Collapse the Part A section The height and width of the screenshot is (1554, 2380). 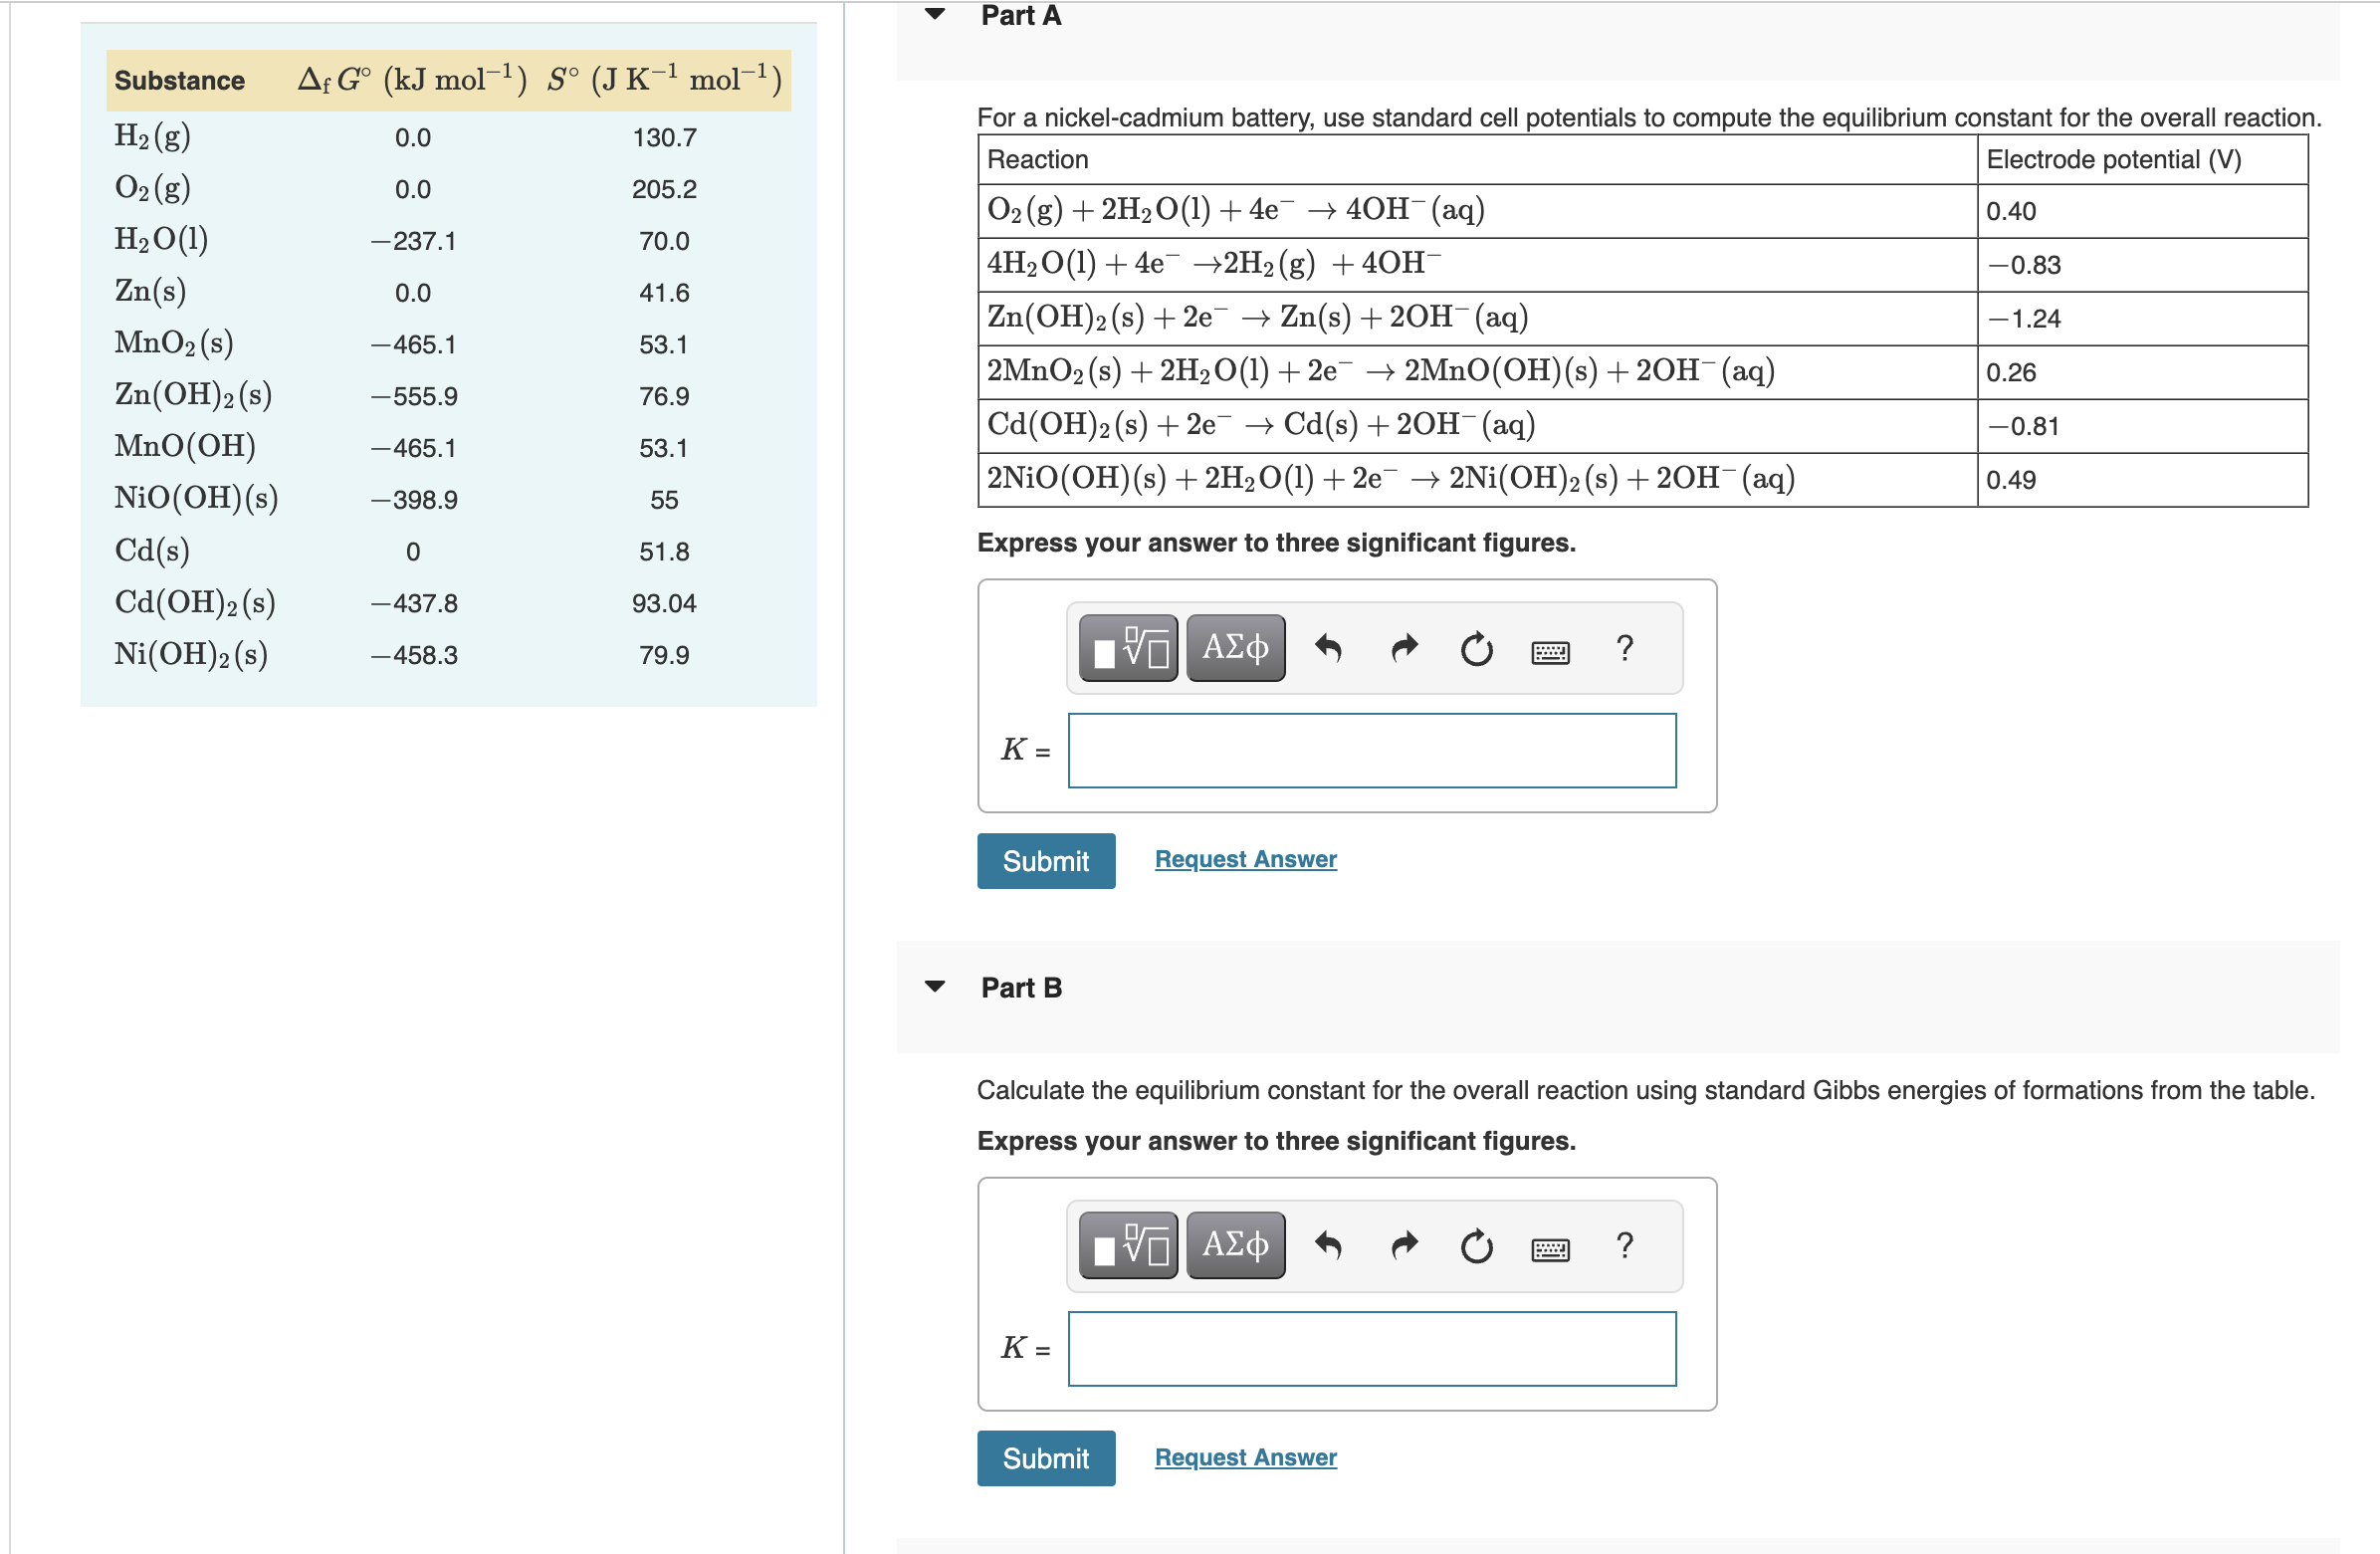[x=935, y=14]
